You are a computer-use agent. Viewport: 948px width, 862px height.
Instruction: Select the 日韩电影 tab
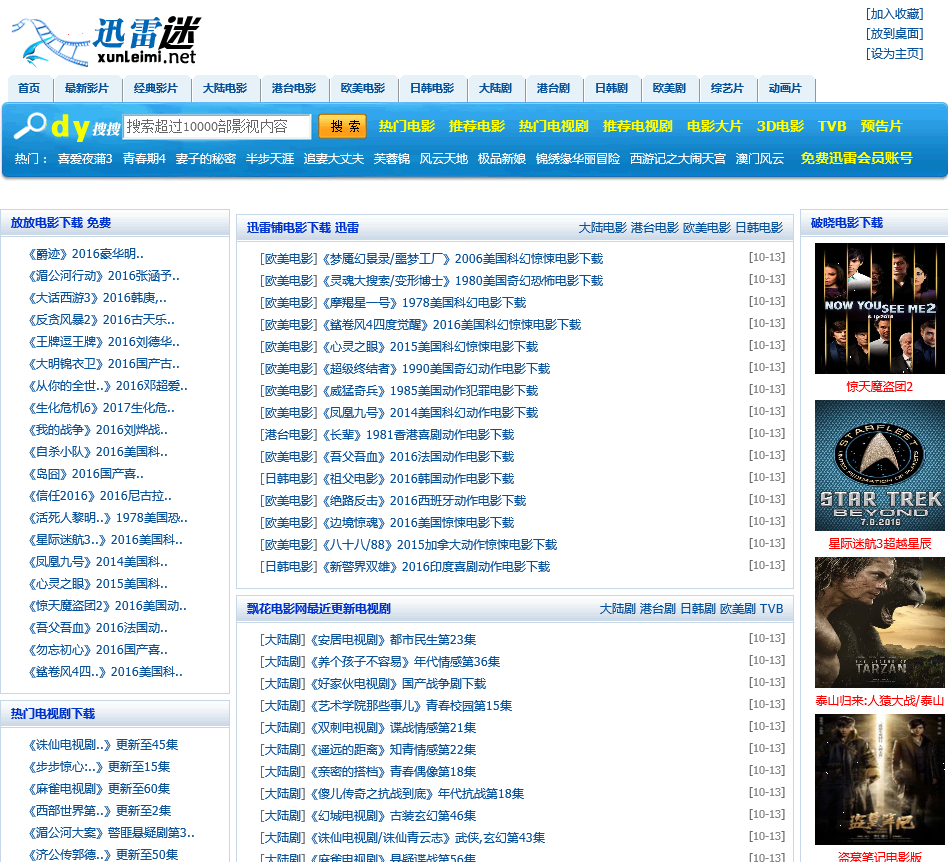point(432,89)
